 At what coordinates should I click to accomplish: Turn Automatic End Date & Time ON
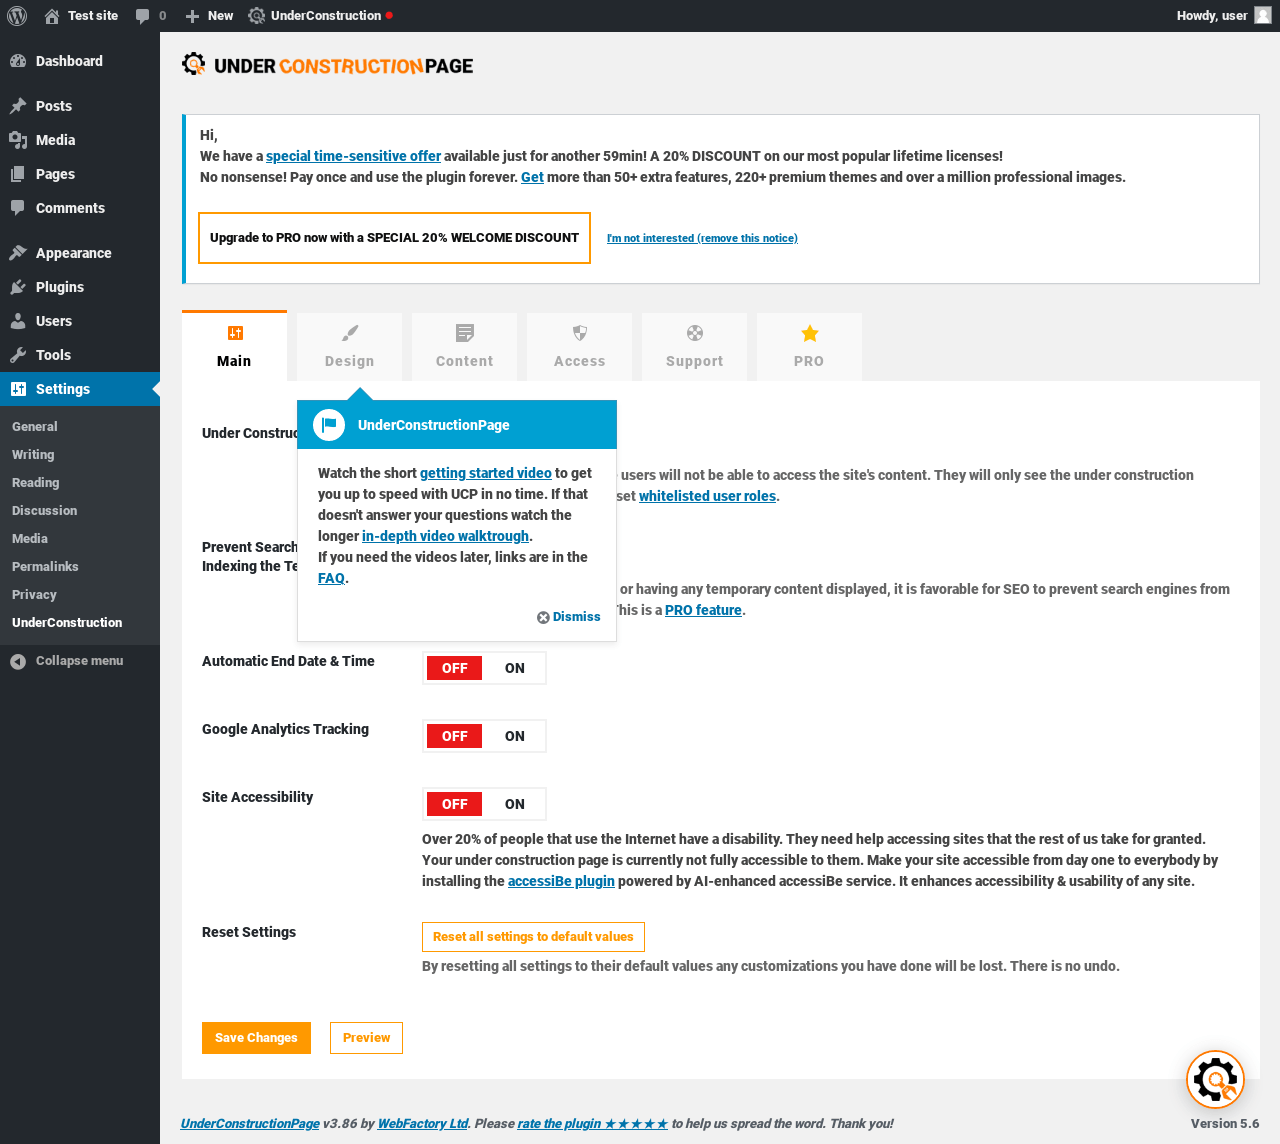pyautogui.click(x=515, y=668)
